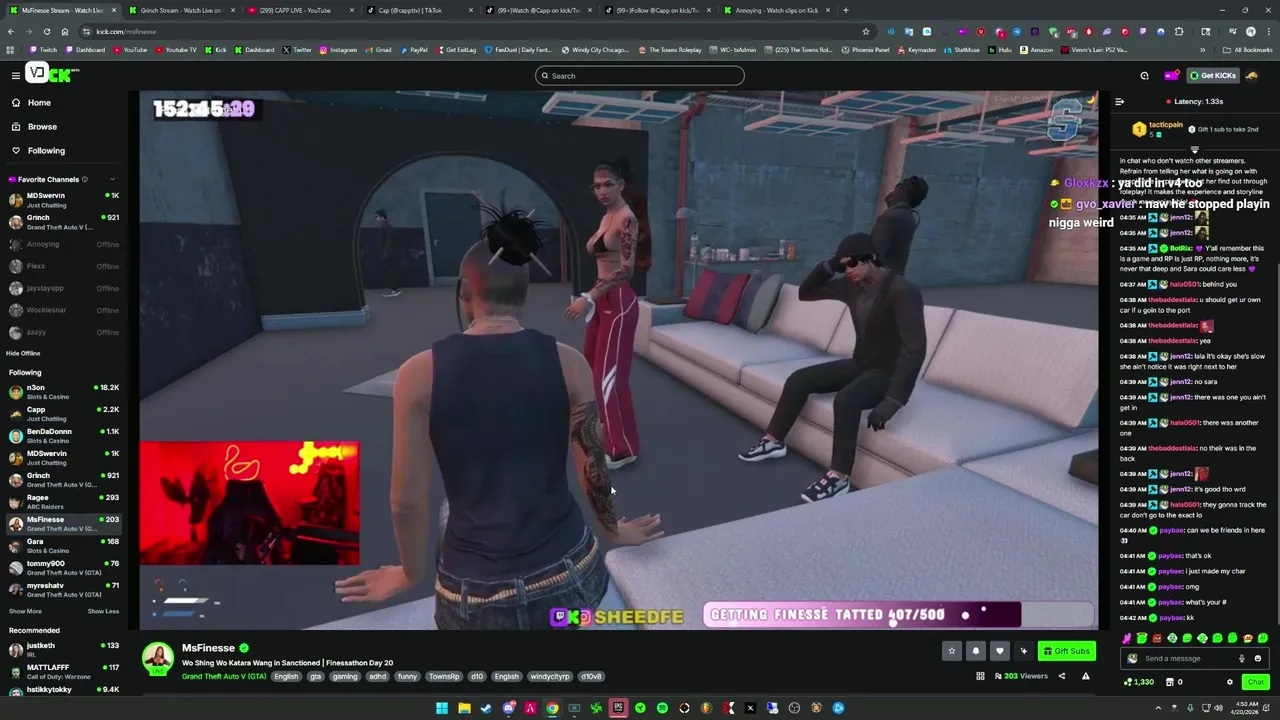Switch to Grinch Stream browser tab
This screenshot has height=720, width=1280.
tap(182, 10)
